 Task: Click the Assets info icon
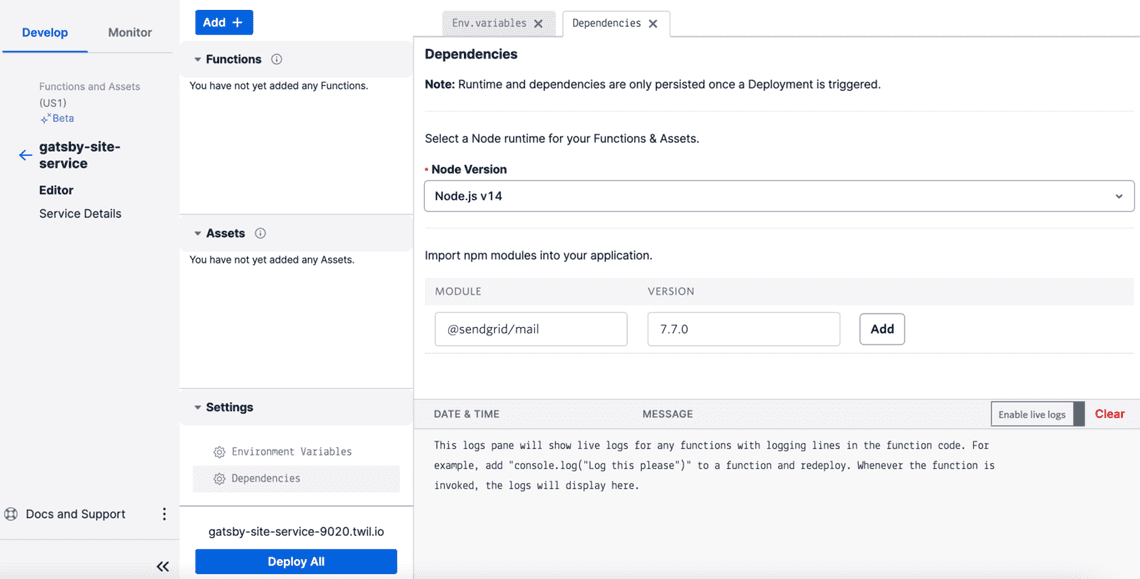[260, 233]
